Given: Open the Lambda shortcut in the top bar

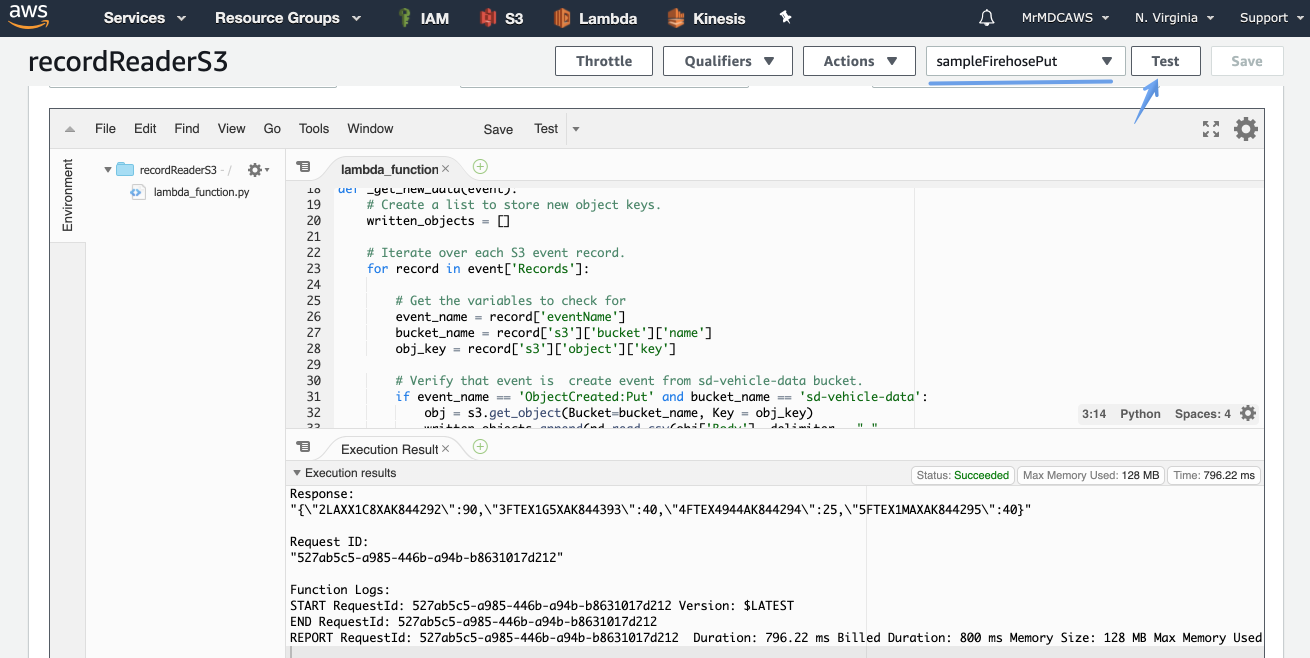Looking at the screenshot, I should (x=595, y=18).
